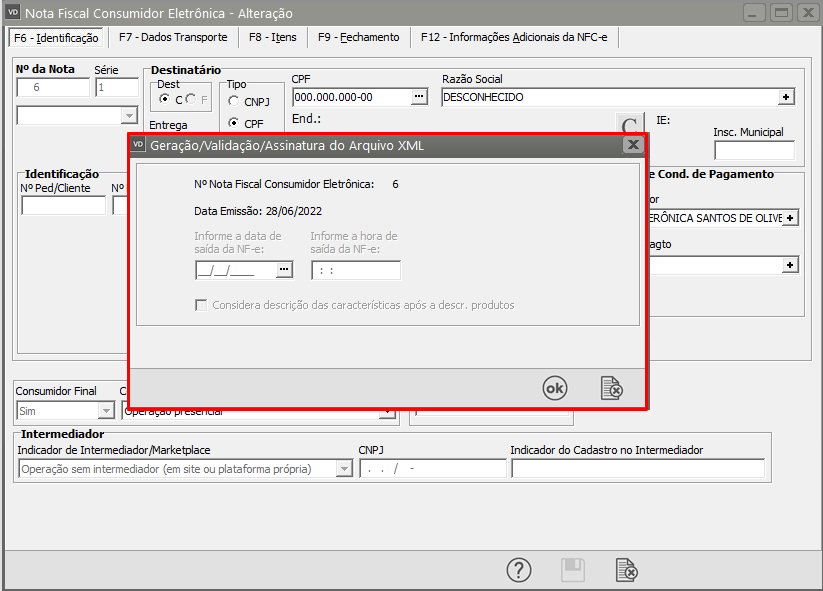Toggle 'Considera descrição das características' checkbox
The image size is (823, 591).
point(201,305)
